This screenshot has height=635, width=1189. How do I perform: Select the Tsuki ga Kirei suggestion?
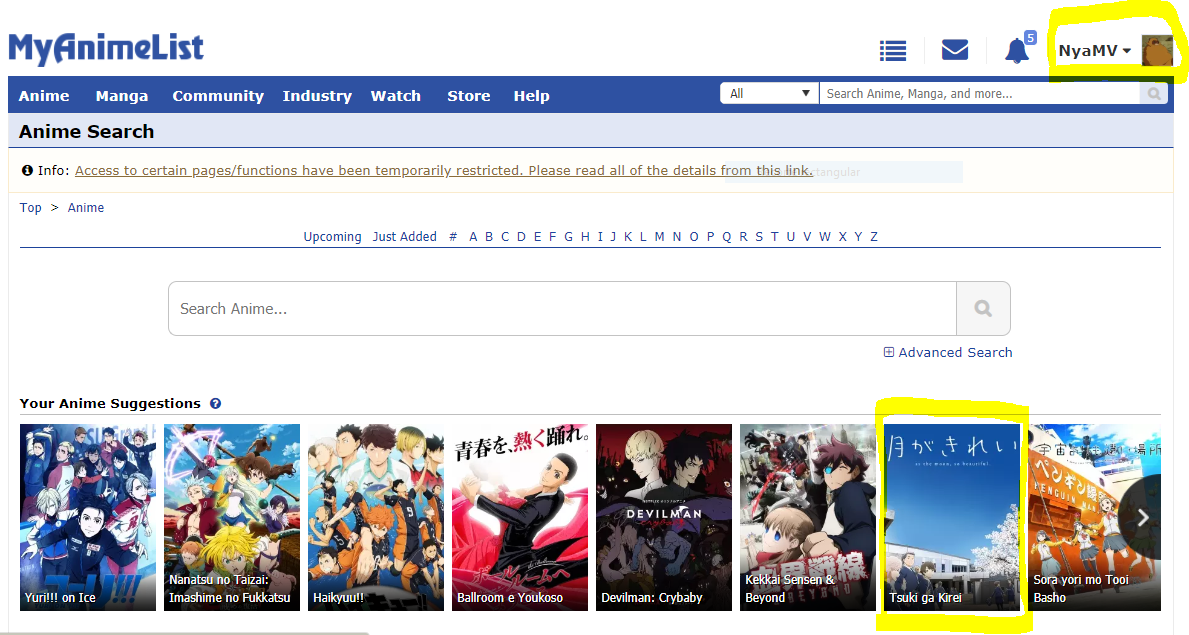(951, 517)
